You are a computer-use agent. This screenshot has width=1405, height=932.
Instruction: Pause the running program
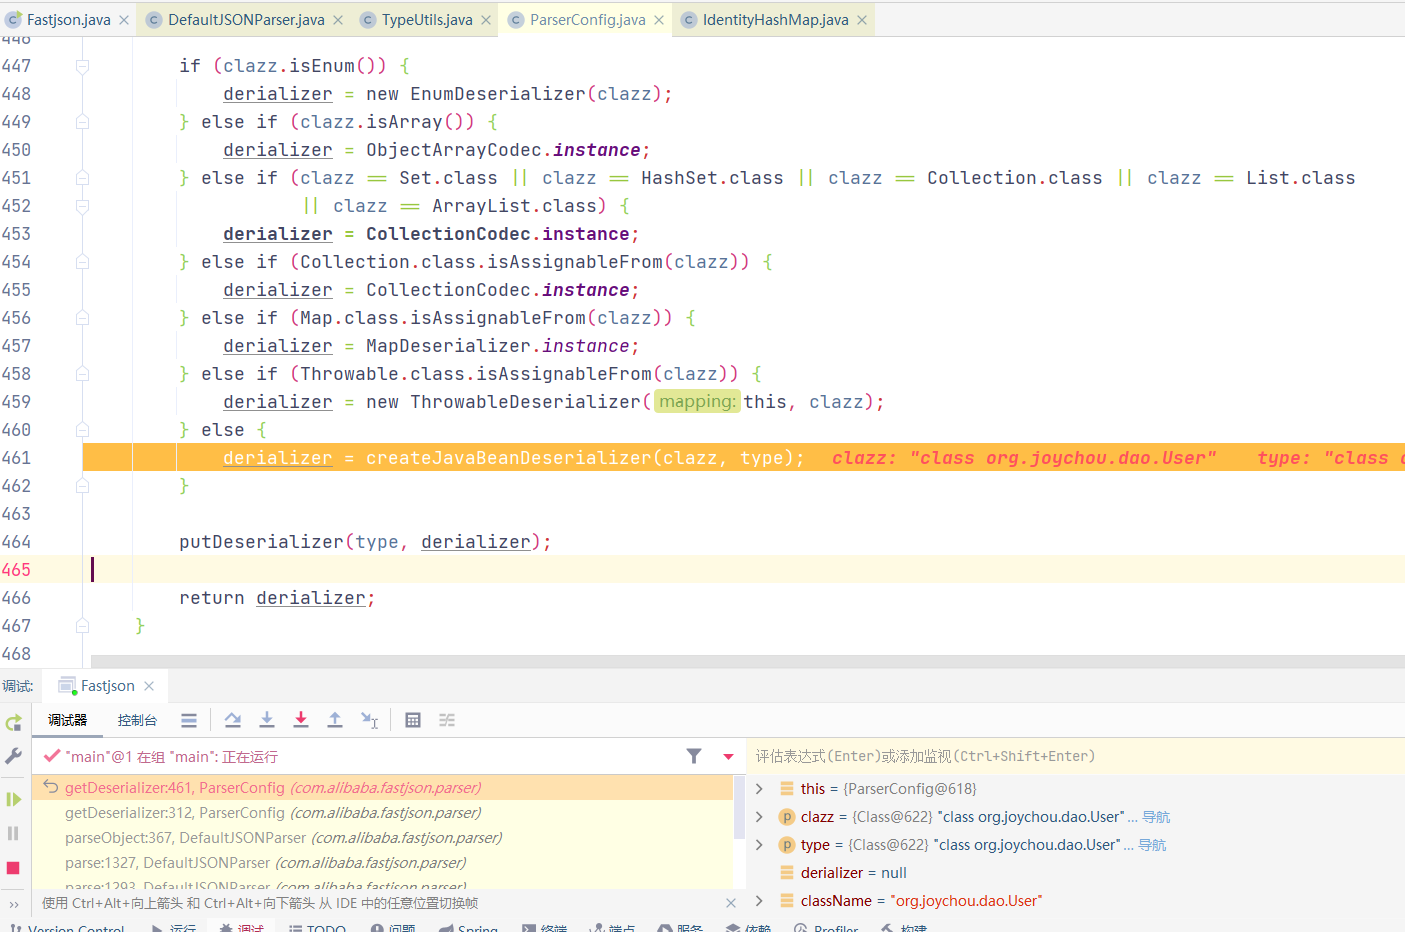[x=13, y=833]
